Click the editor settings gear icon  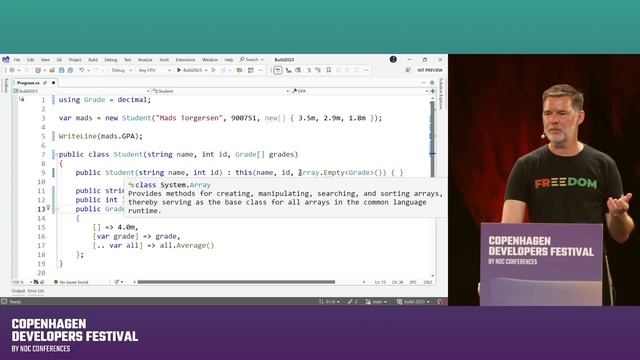click(x=433, y=83)
